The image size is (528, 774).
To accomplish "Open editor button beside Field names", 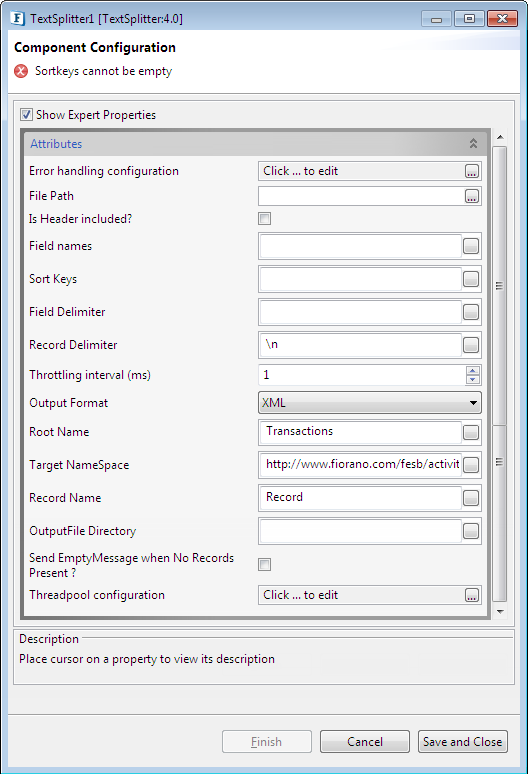I will (x=471, y=246).
